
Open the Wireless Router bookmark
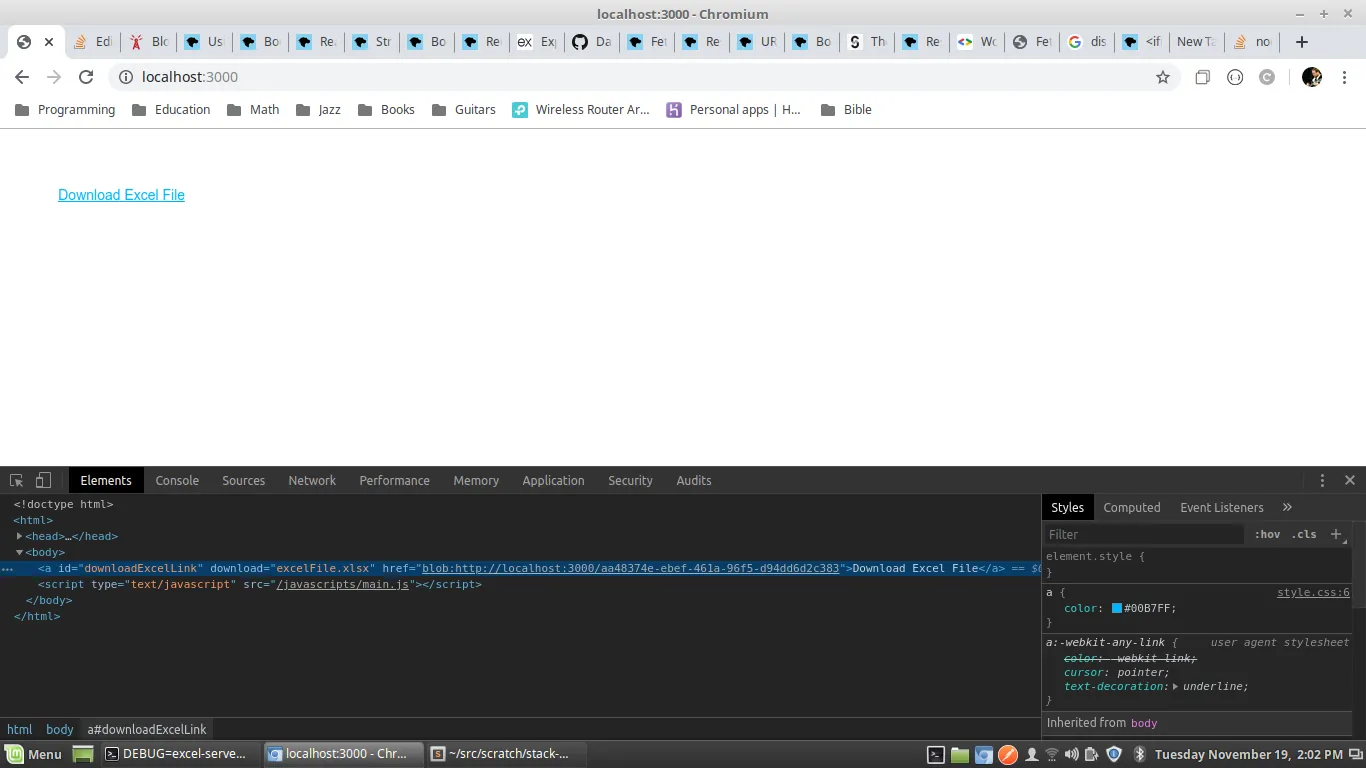coord(580,110)
